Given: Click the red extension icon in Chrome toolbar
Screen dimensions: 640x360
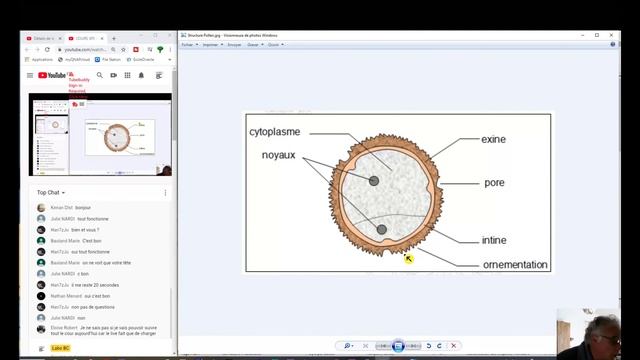Looking at the screenshot, I should (136, 49).
